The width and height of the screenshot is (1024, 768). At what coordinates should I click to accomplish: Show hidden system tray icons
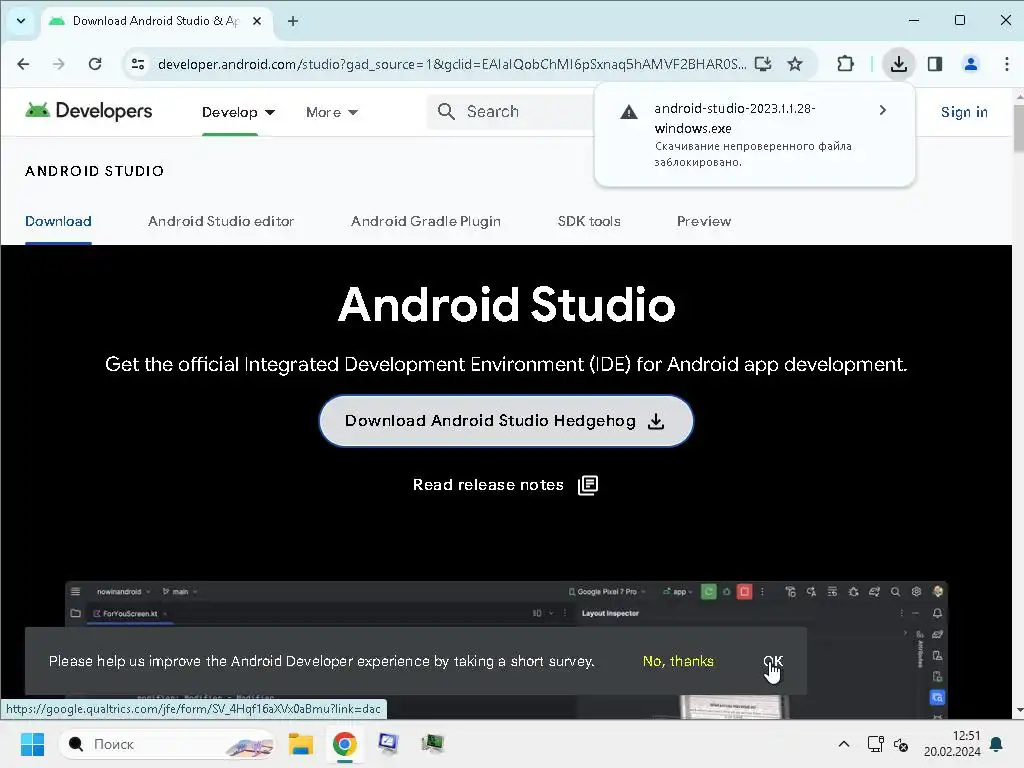coord(844,744)
